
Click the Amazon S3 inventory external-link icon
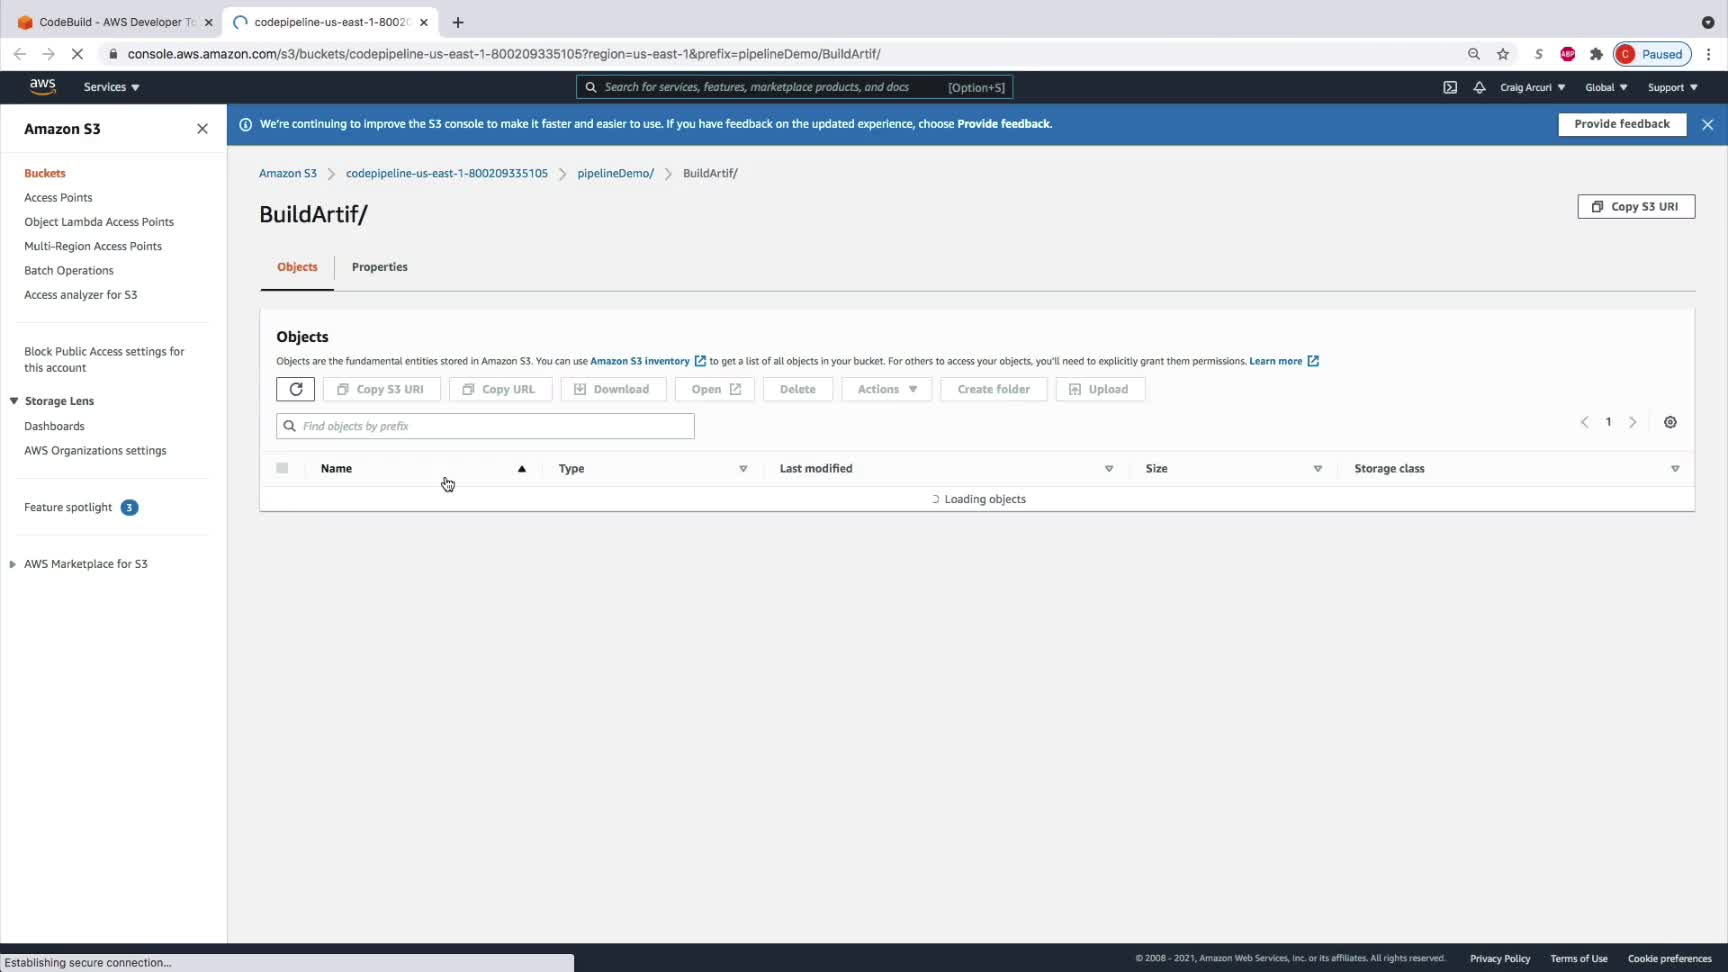700,361
